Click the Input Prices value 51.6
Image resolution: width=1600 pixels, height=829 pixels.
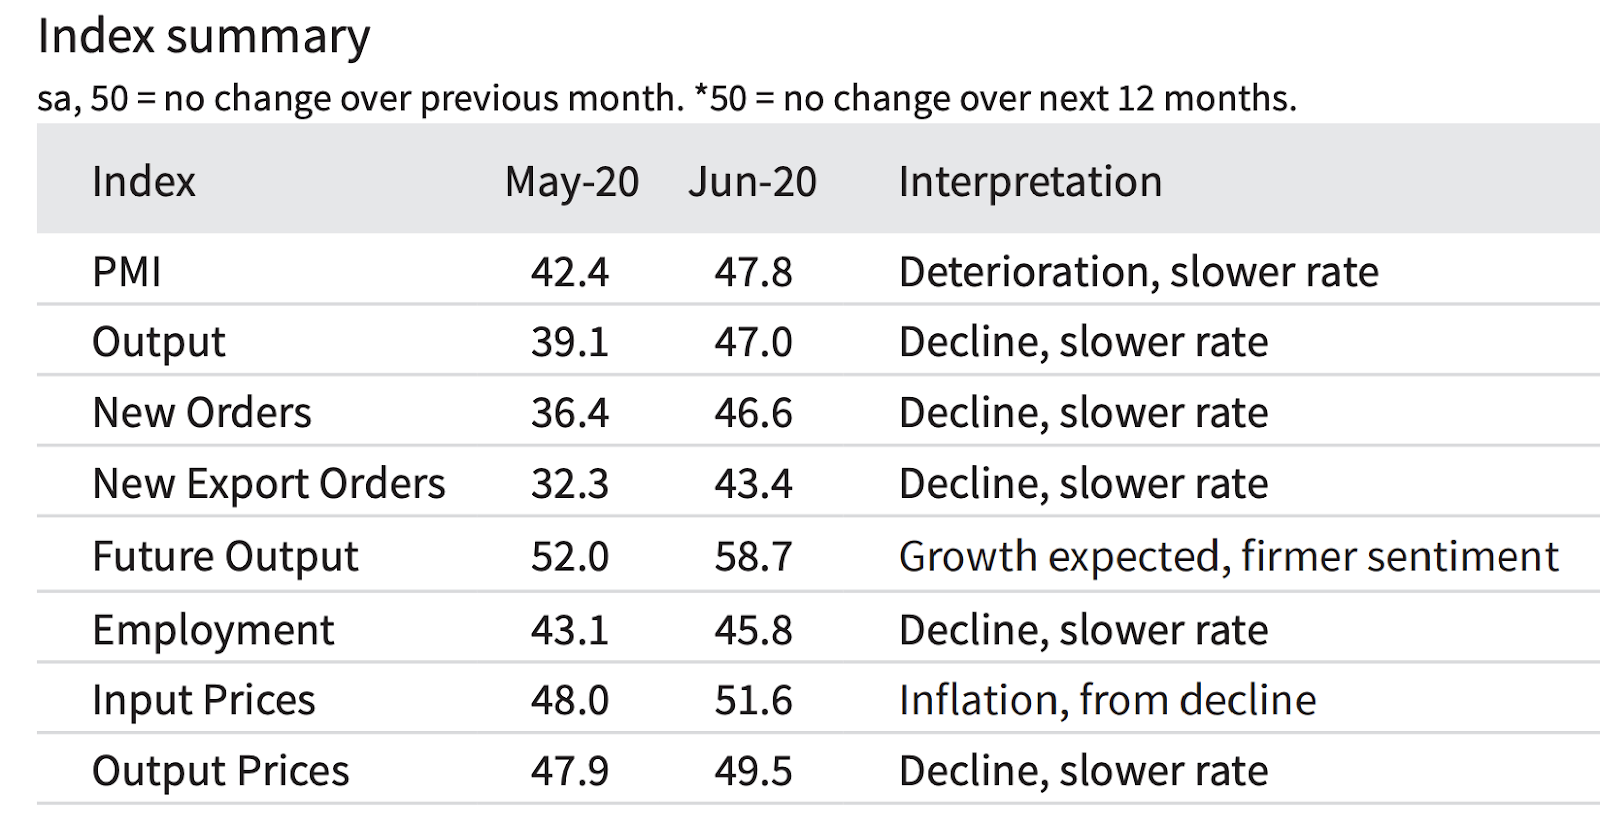click(x=753, y=700)
